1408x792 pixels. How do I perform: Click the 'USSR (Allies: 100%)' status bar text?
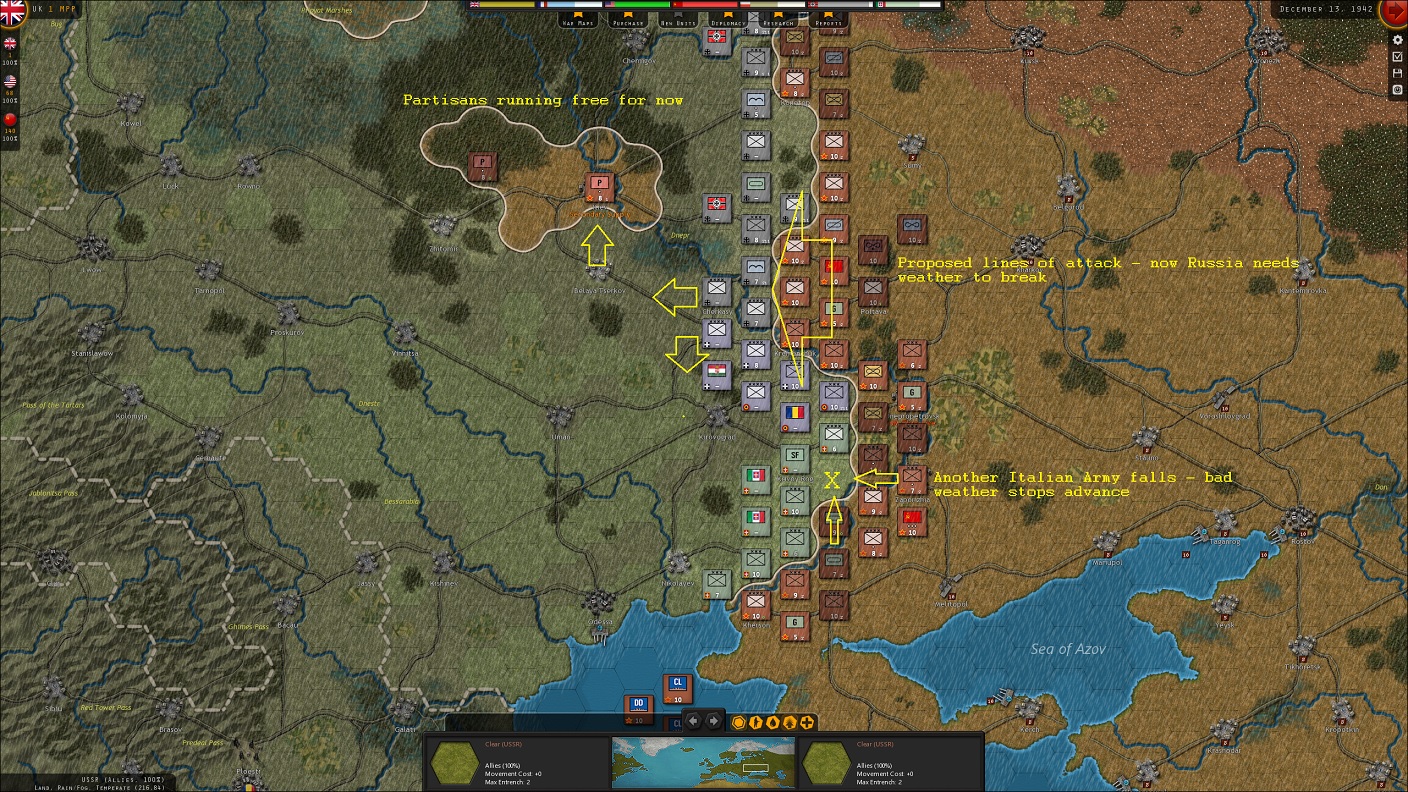click(124, 778)
